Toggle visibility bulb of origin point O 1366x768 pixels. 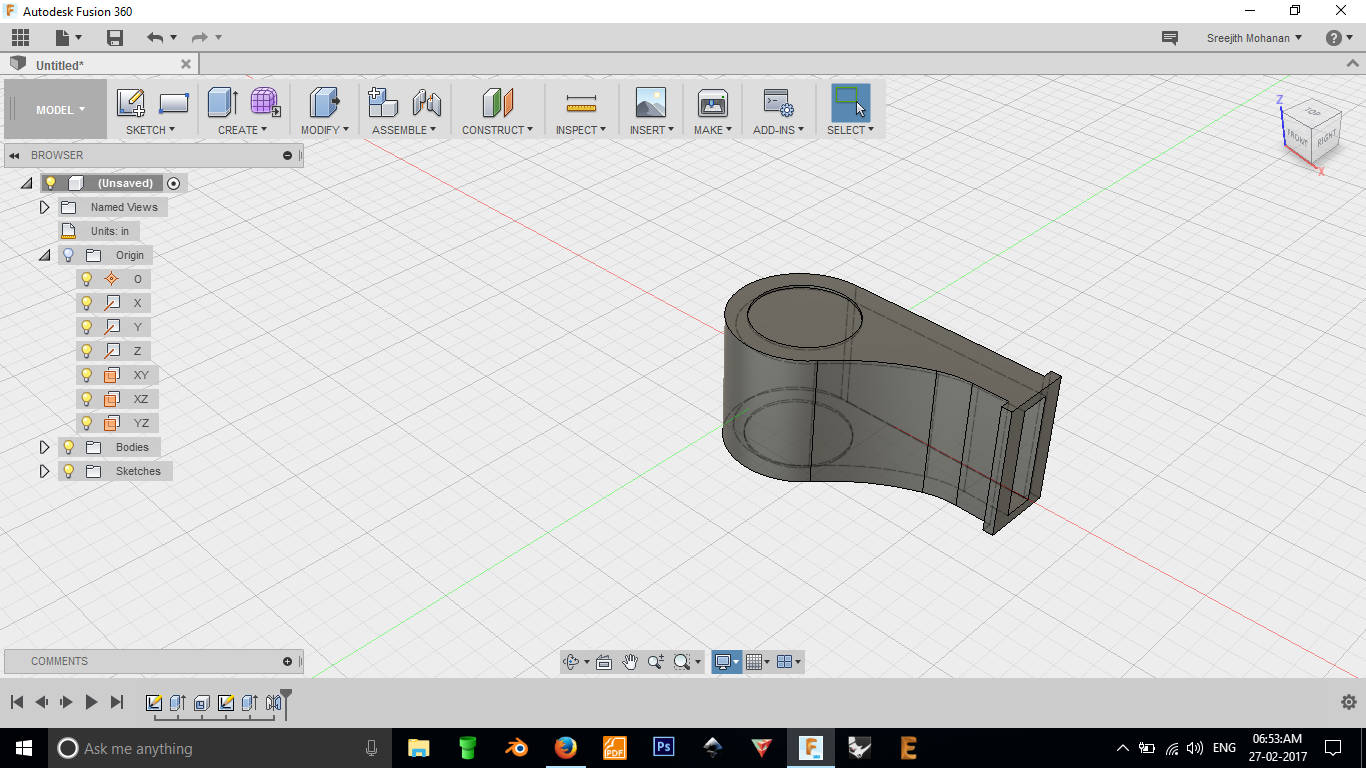(87, 279)
